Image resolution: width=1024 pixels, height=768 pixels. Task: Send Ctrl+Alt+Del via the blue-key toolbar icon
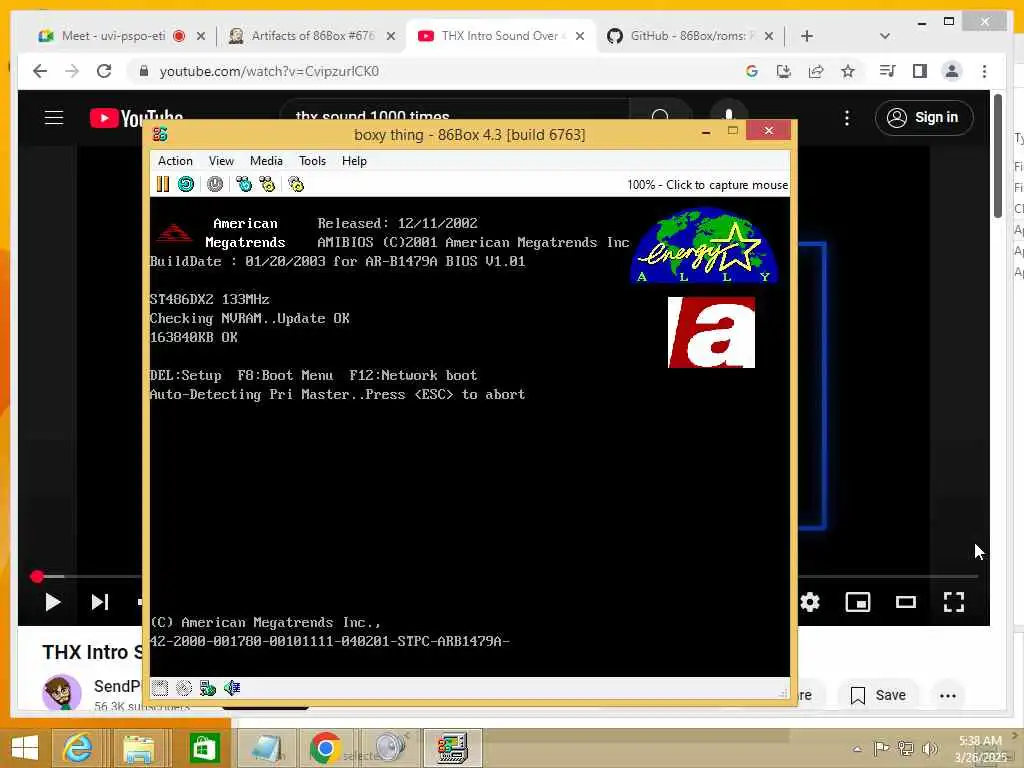tap(244, 184)
